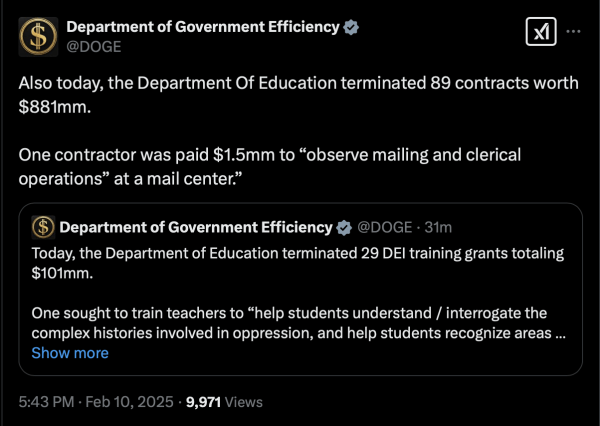Click the main post text about 89 contracts

click(x=298, y=95)
